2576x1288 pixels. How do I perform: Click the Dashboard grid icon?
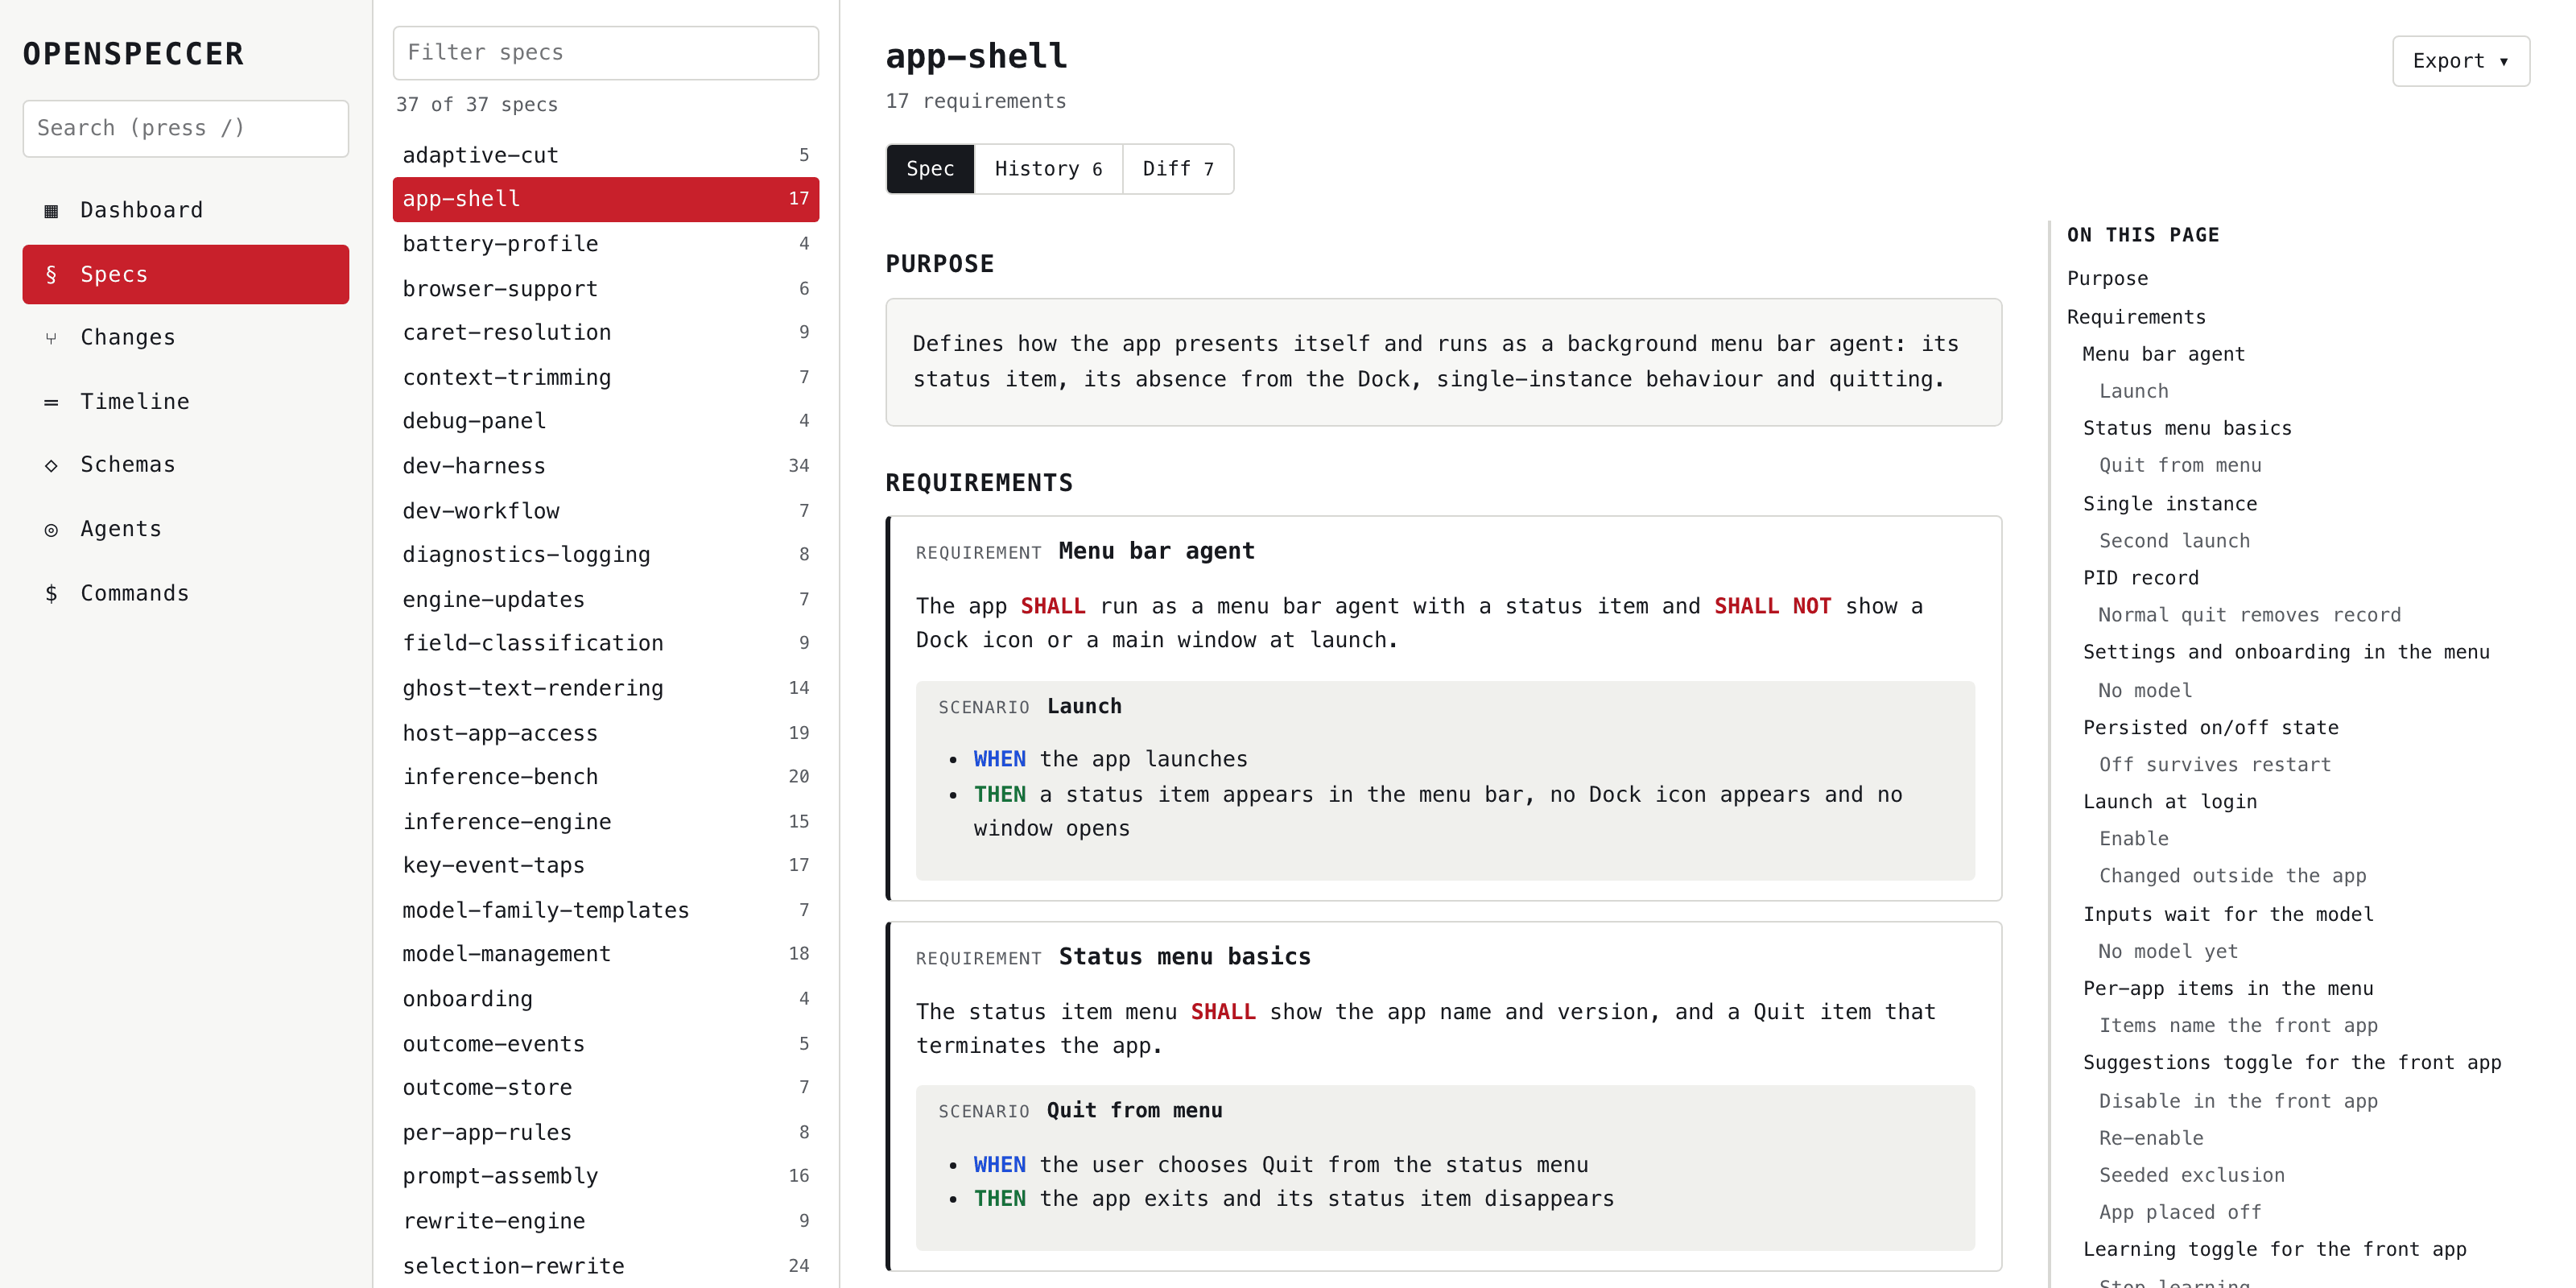click(x=51, y=210)
